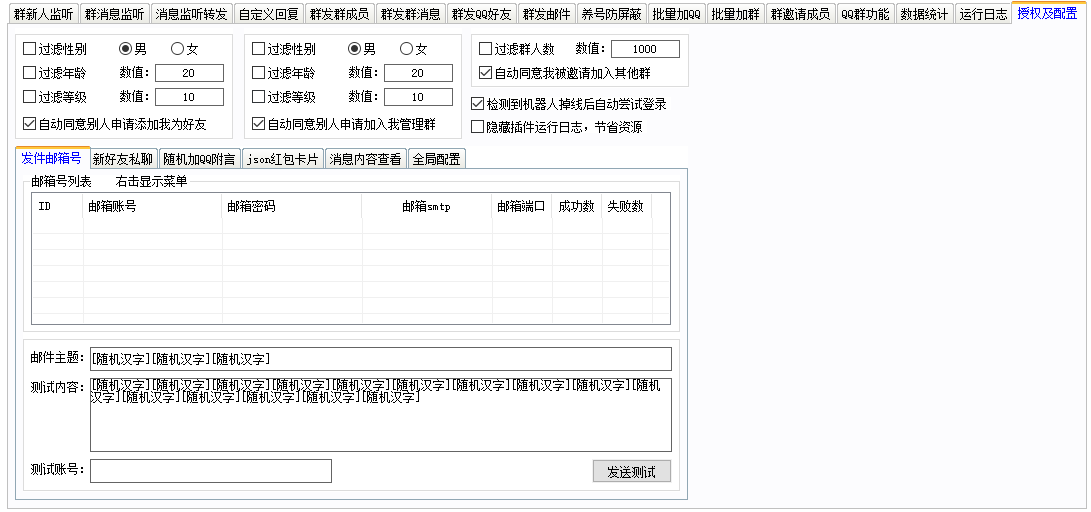1091x512 pixels.
Task: Open the 批量加QQ tab
Action: tap(677, 14)
